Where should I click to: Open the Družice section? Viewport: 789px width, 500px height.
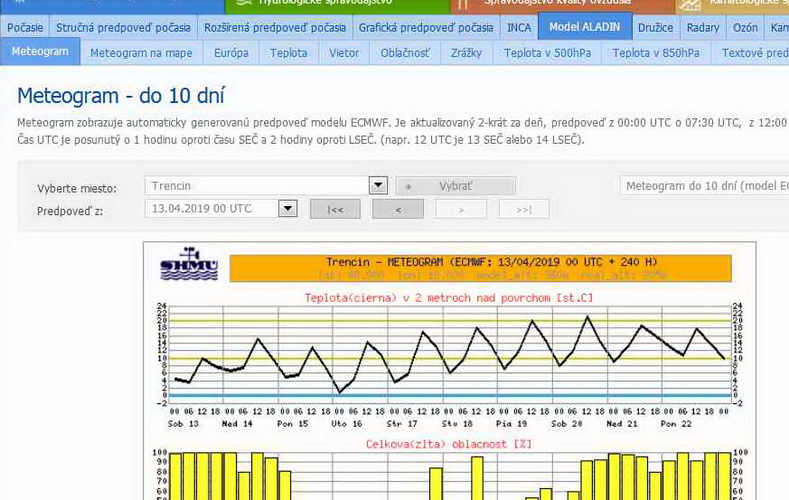coord(655,27)
